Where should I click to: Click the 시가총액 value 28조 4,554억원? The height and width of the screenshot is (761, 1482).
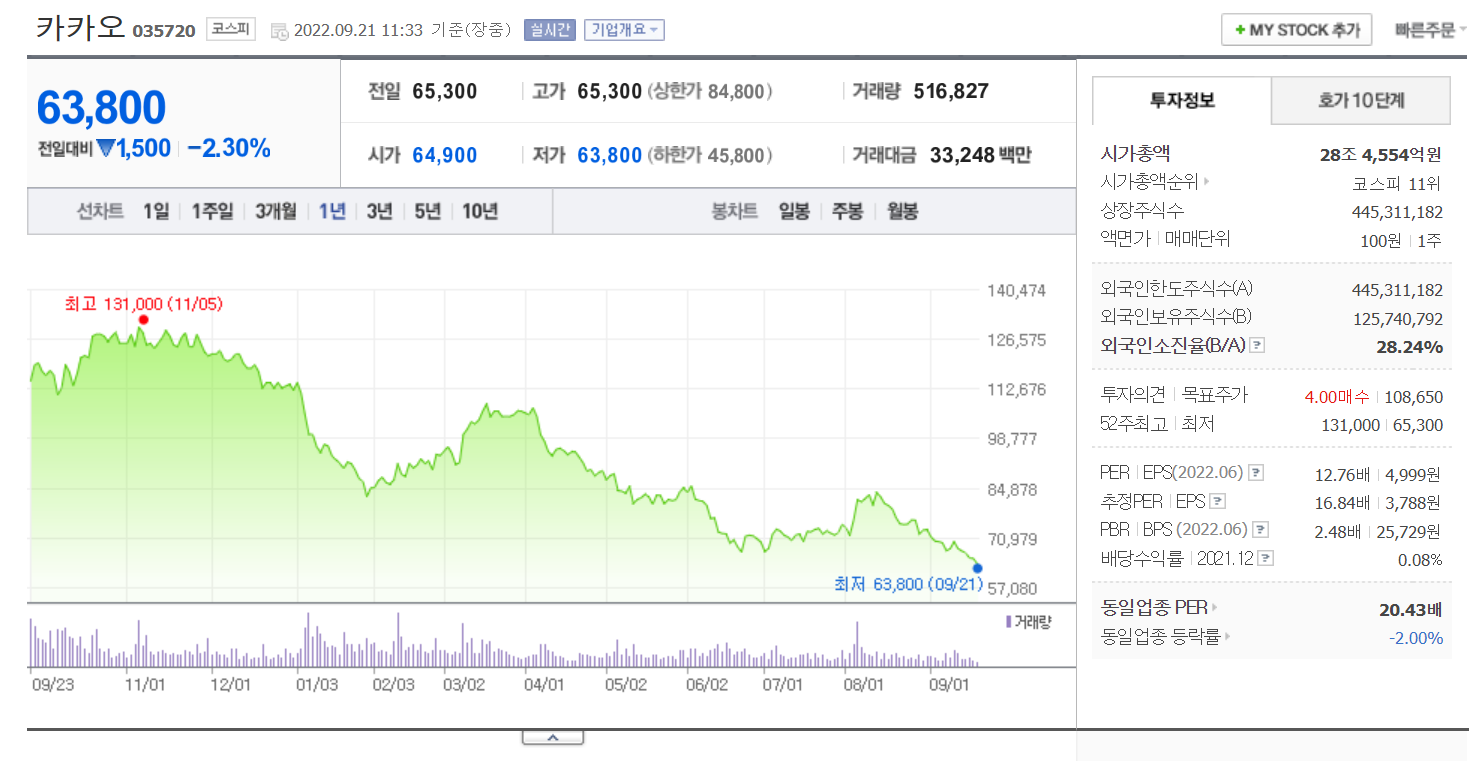click(1381, 154)
